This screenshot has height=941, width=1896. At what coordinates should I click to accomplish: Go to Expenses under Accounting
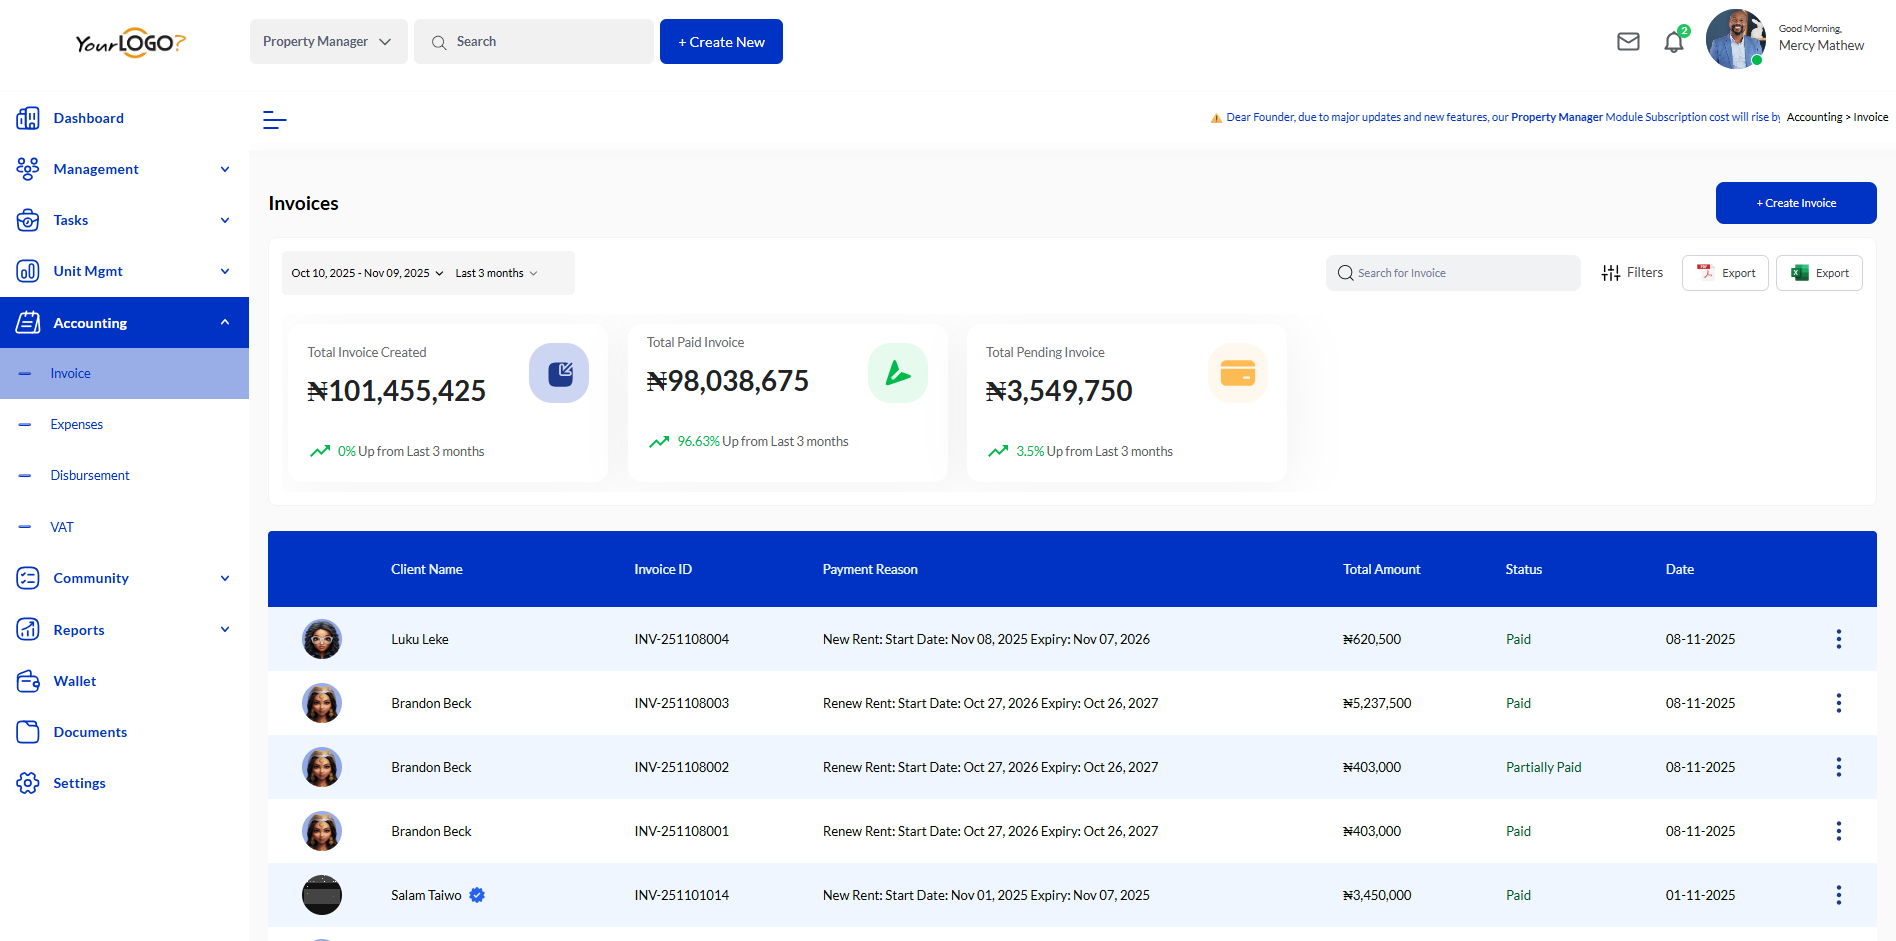[77, 425]
